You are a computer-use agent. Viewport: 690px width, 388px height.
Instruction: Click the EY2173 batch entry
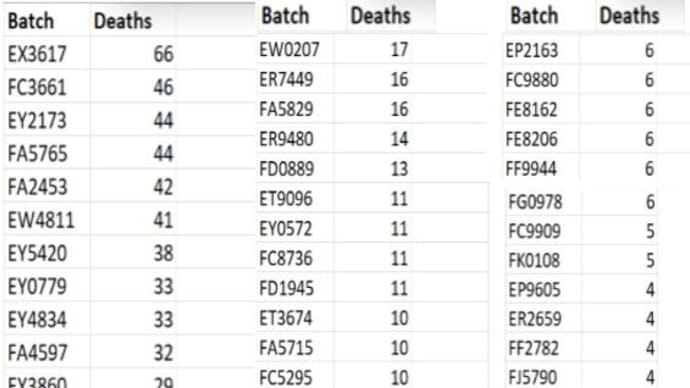click(37, 121)
